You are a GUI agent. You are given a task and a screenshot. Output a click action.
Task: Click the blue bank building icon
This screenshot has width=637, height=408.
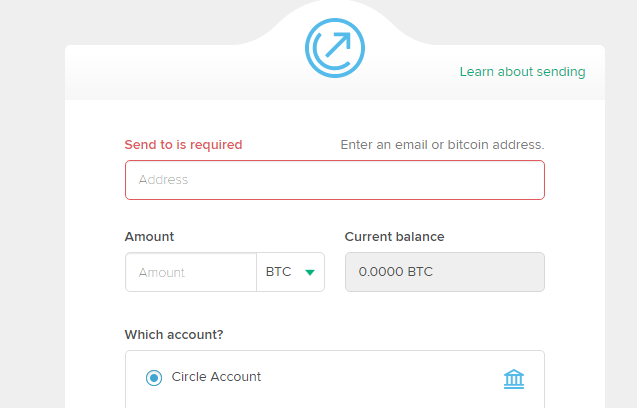pyautogui.click(x=514, y=379)
